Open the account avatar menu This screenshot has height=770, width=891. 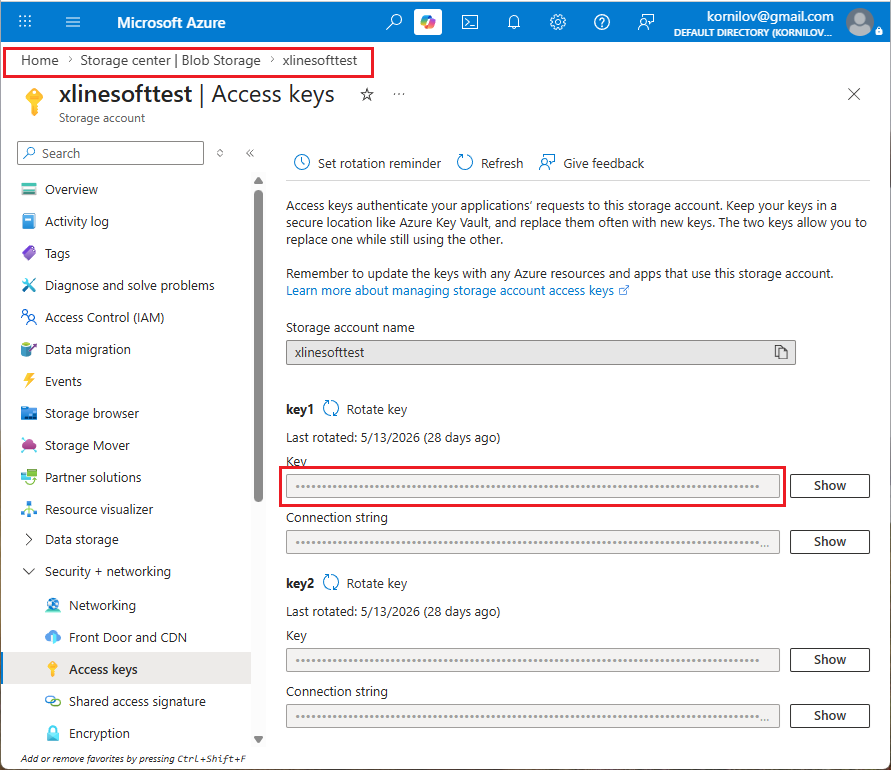[860, 22]
